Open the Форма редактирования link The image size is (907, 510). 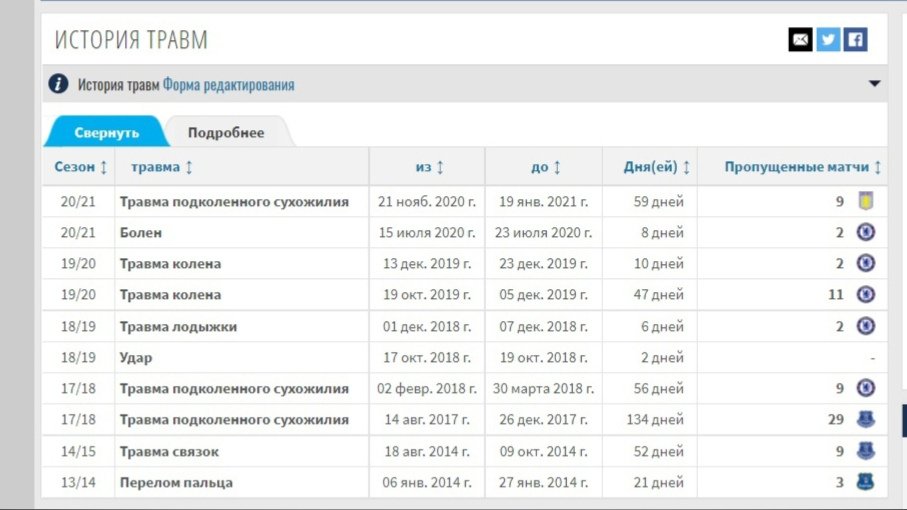tap(228, 84)
